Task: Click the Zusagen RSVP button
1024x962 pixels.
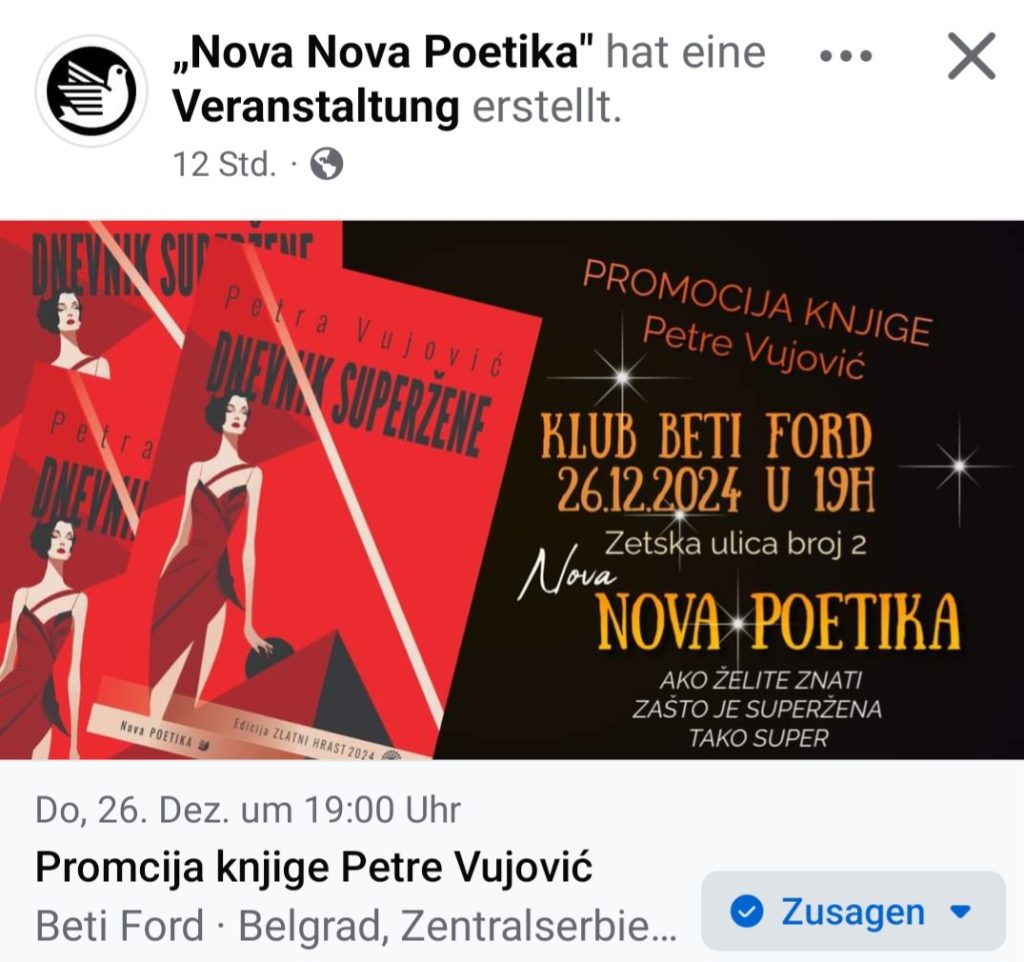Action: (x=853, y=911)
